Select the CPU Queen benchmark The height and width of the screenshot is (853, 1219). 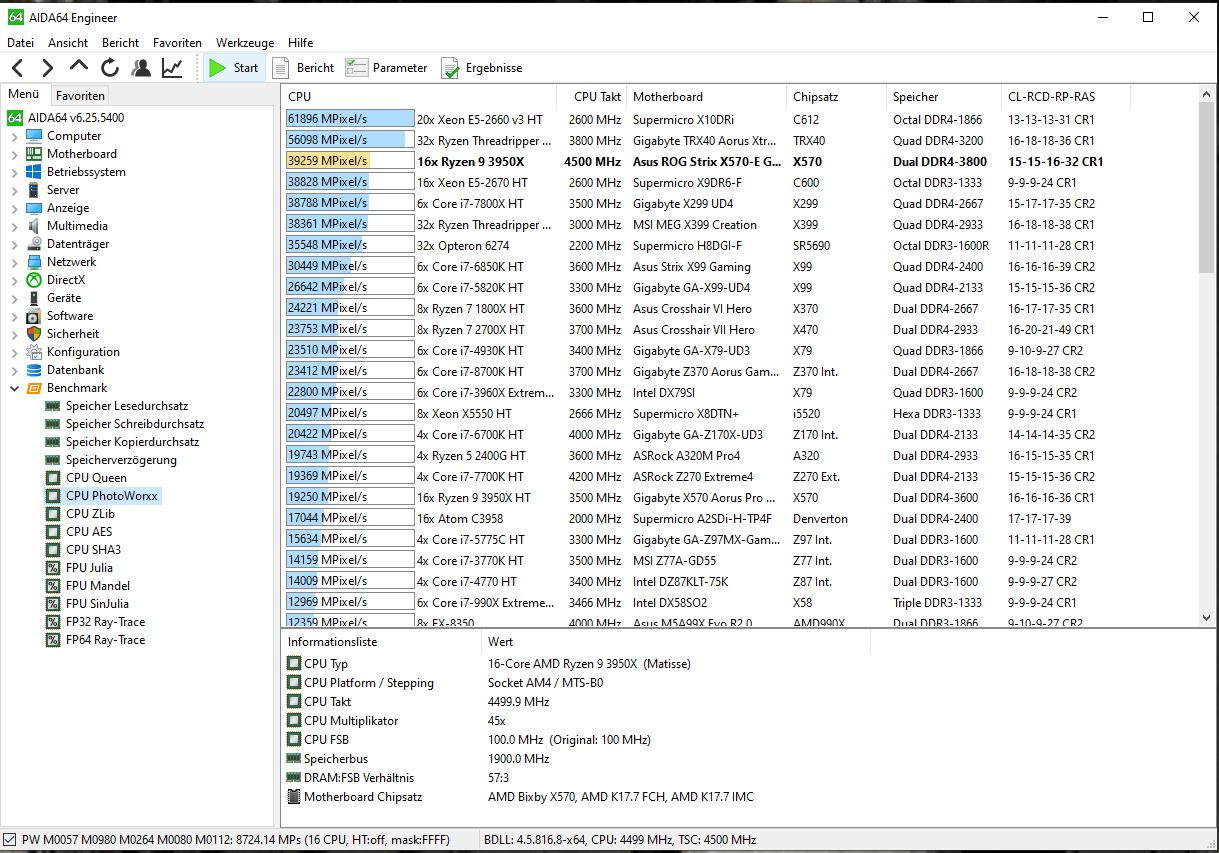pyautogui.click(x=96, y=478)
